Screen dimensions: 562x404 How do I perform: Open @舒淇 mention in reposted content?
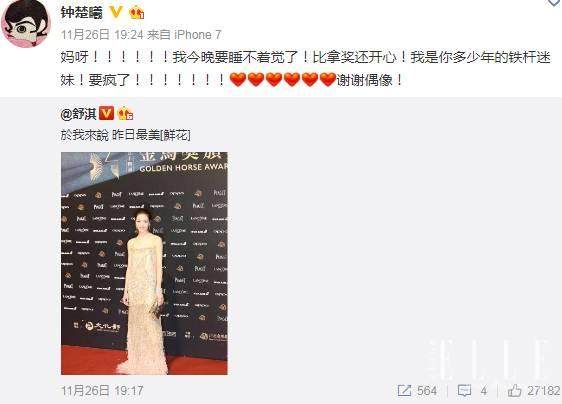coord(78,114)
